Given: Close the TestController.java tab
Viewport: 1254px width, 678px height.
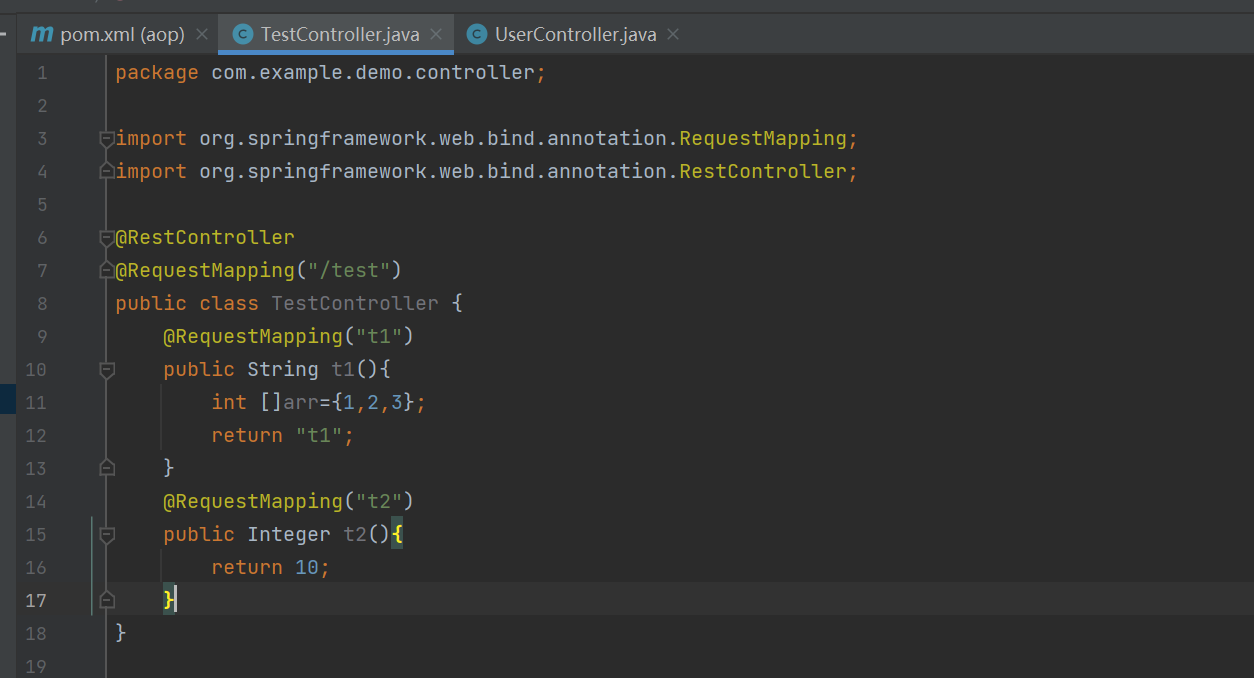Looking at the screenshot, I should tap(436, 35).
